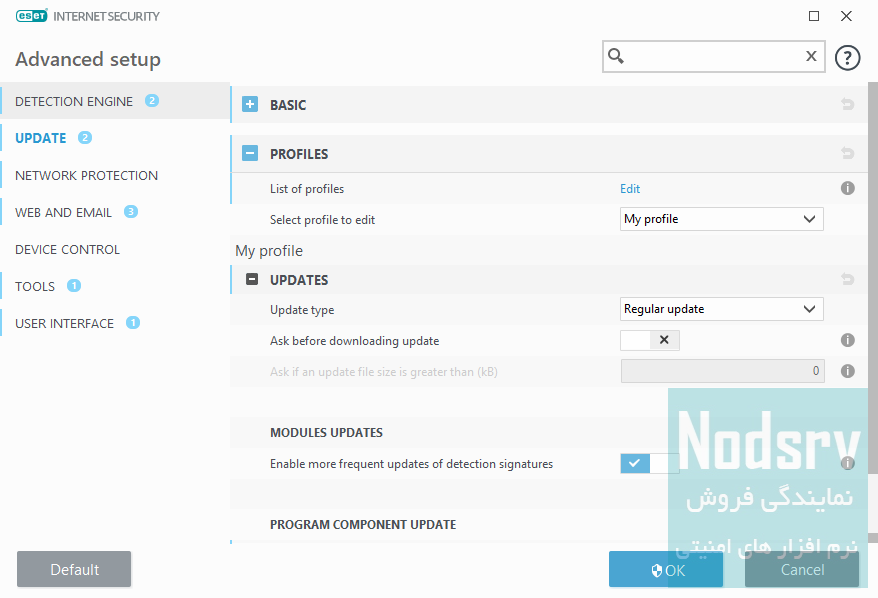Image resolution: width=878 pixels, height=598 pixels.
Task: Open the Select profile to edit dropdown
Action: coord(721,219)
